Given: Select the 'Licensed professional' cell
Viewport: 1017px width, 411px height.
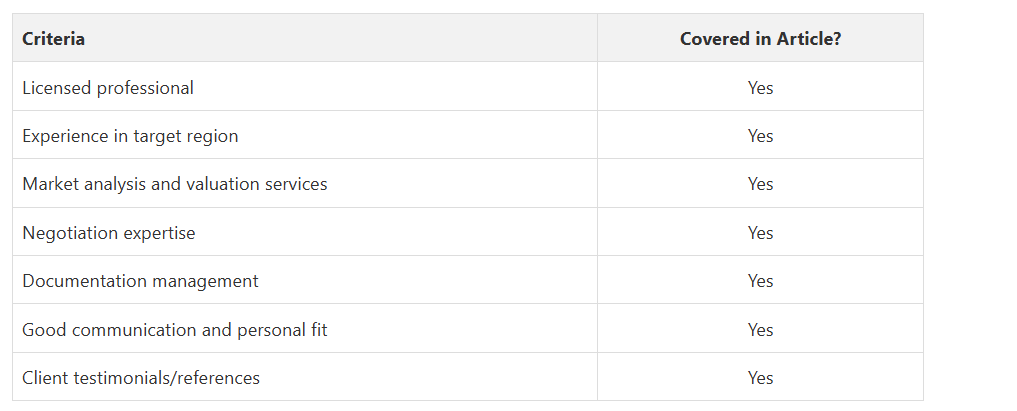Looking at the screenshot, I should [108, 88].
